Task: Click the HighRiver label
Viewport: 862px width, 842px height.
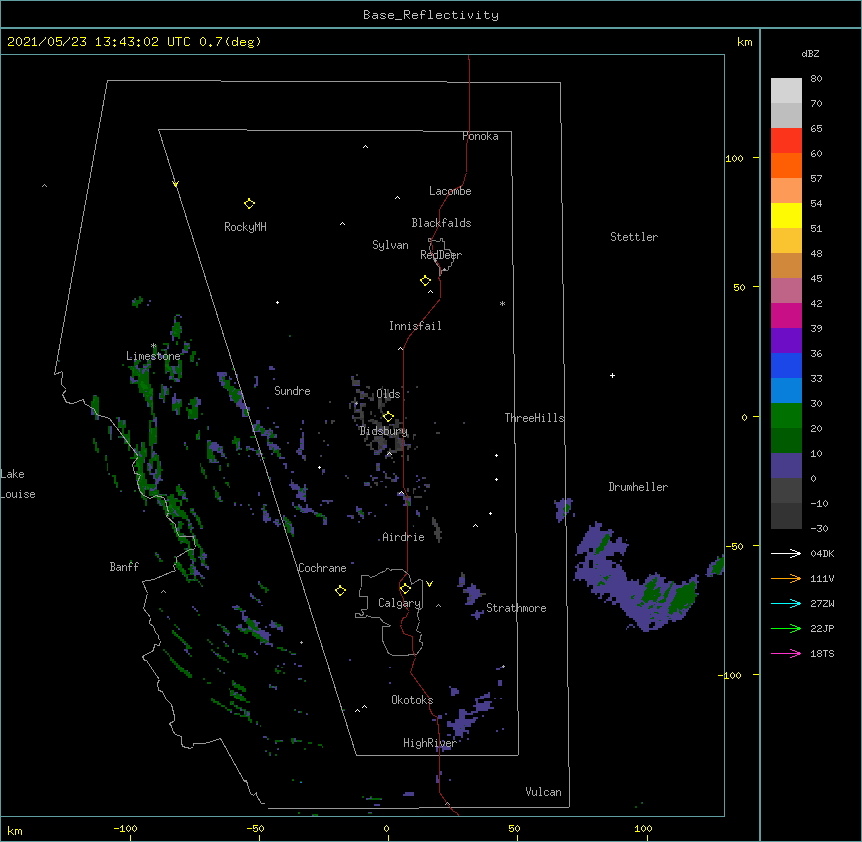Action: (x=430, y=743)
